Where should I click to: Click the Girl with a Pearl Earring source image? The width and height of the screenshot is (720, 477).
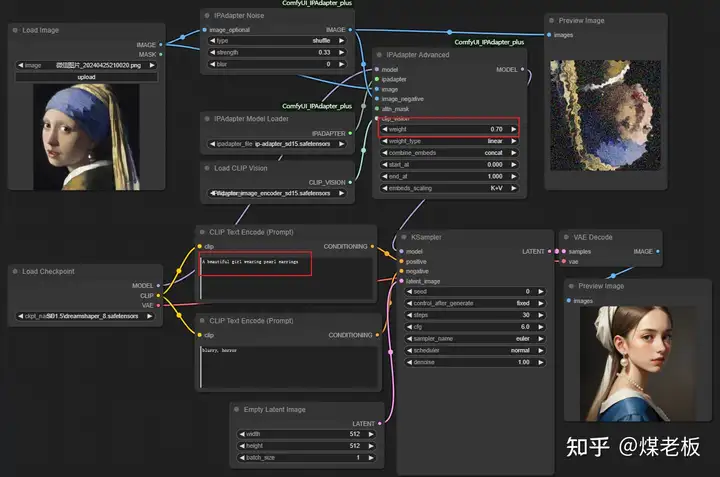(86, 137)
